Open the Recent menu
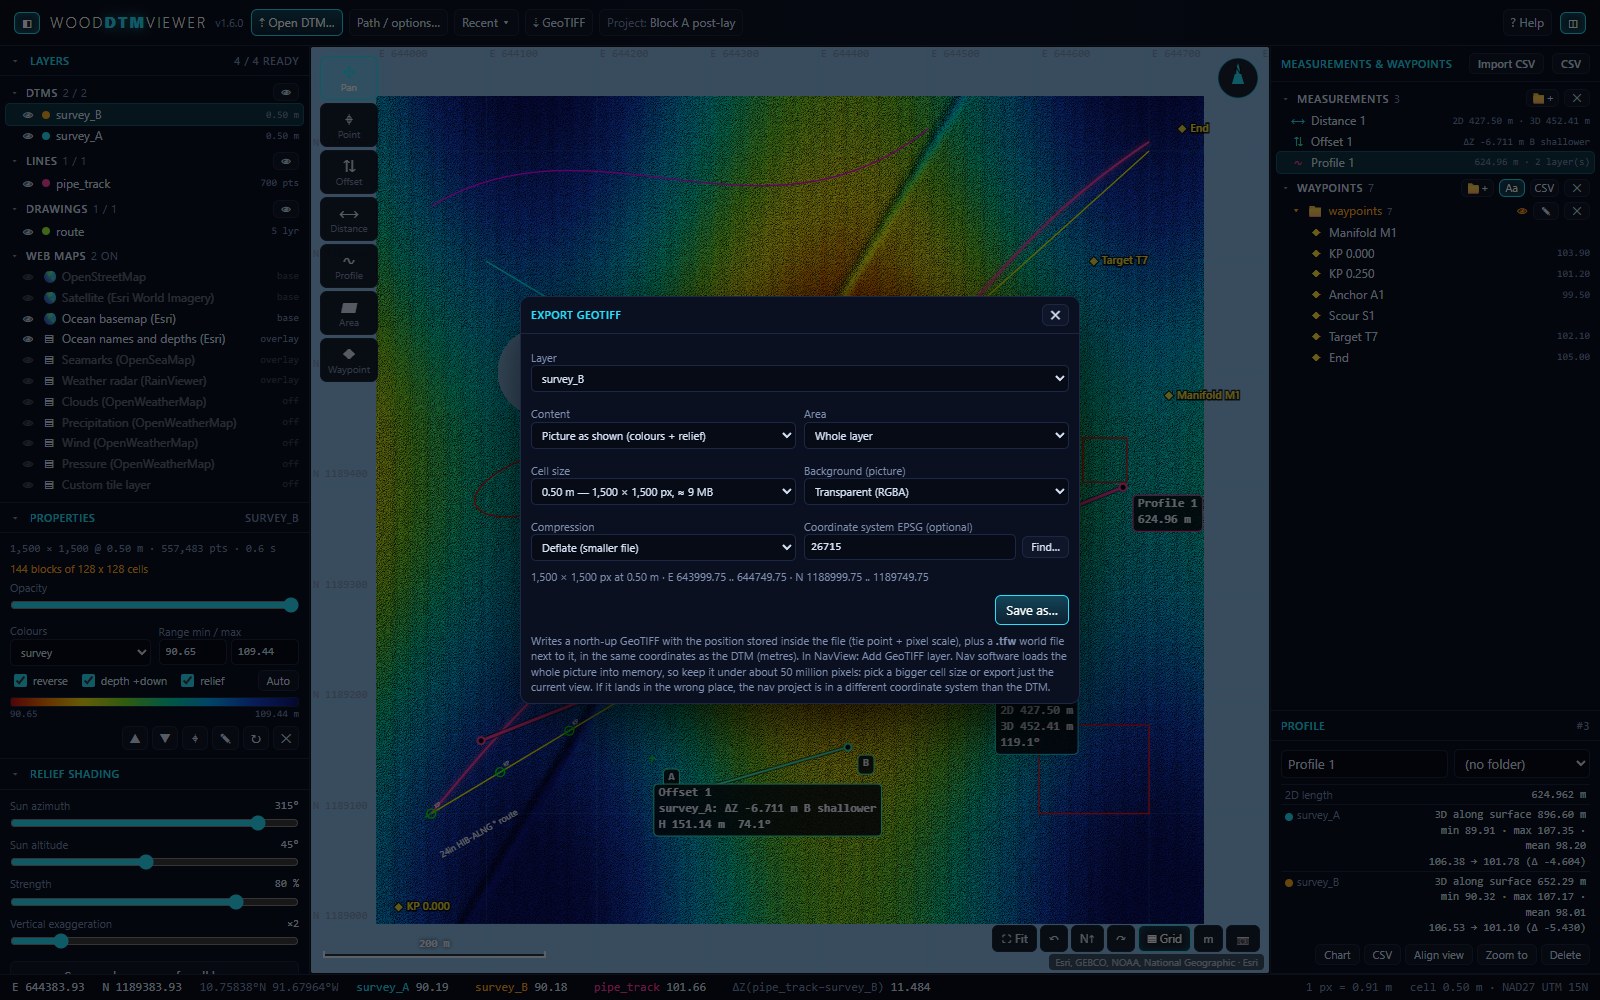Viewport: 1600px width, 1000px height. pos(485,23)
